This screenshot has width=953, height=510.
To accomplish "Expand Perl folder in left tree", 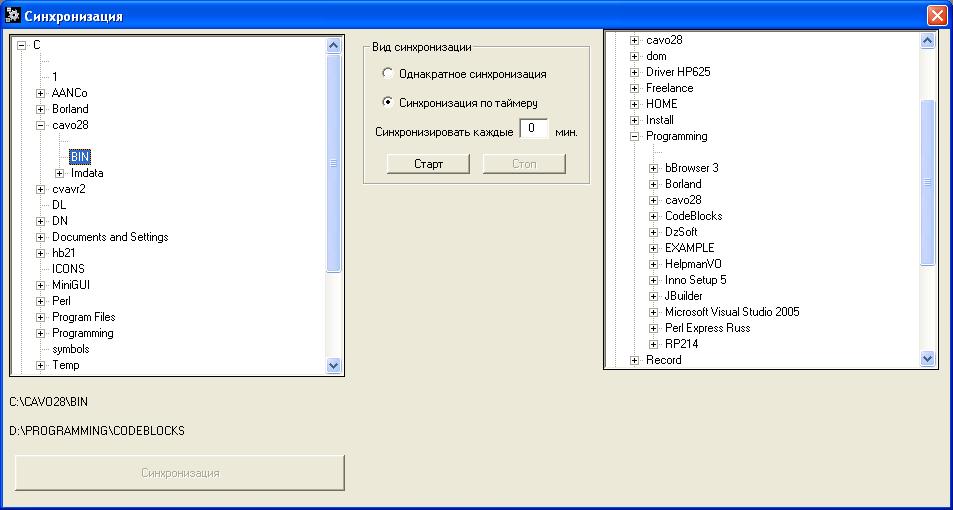I will [41, 301].
